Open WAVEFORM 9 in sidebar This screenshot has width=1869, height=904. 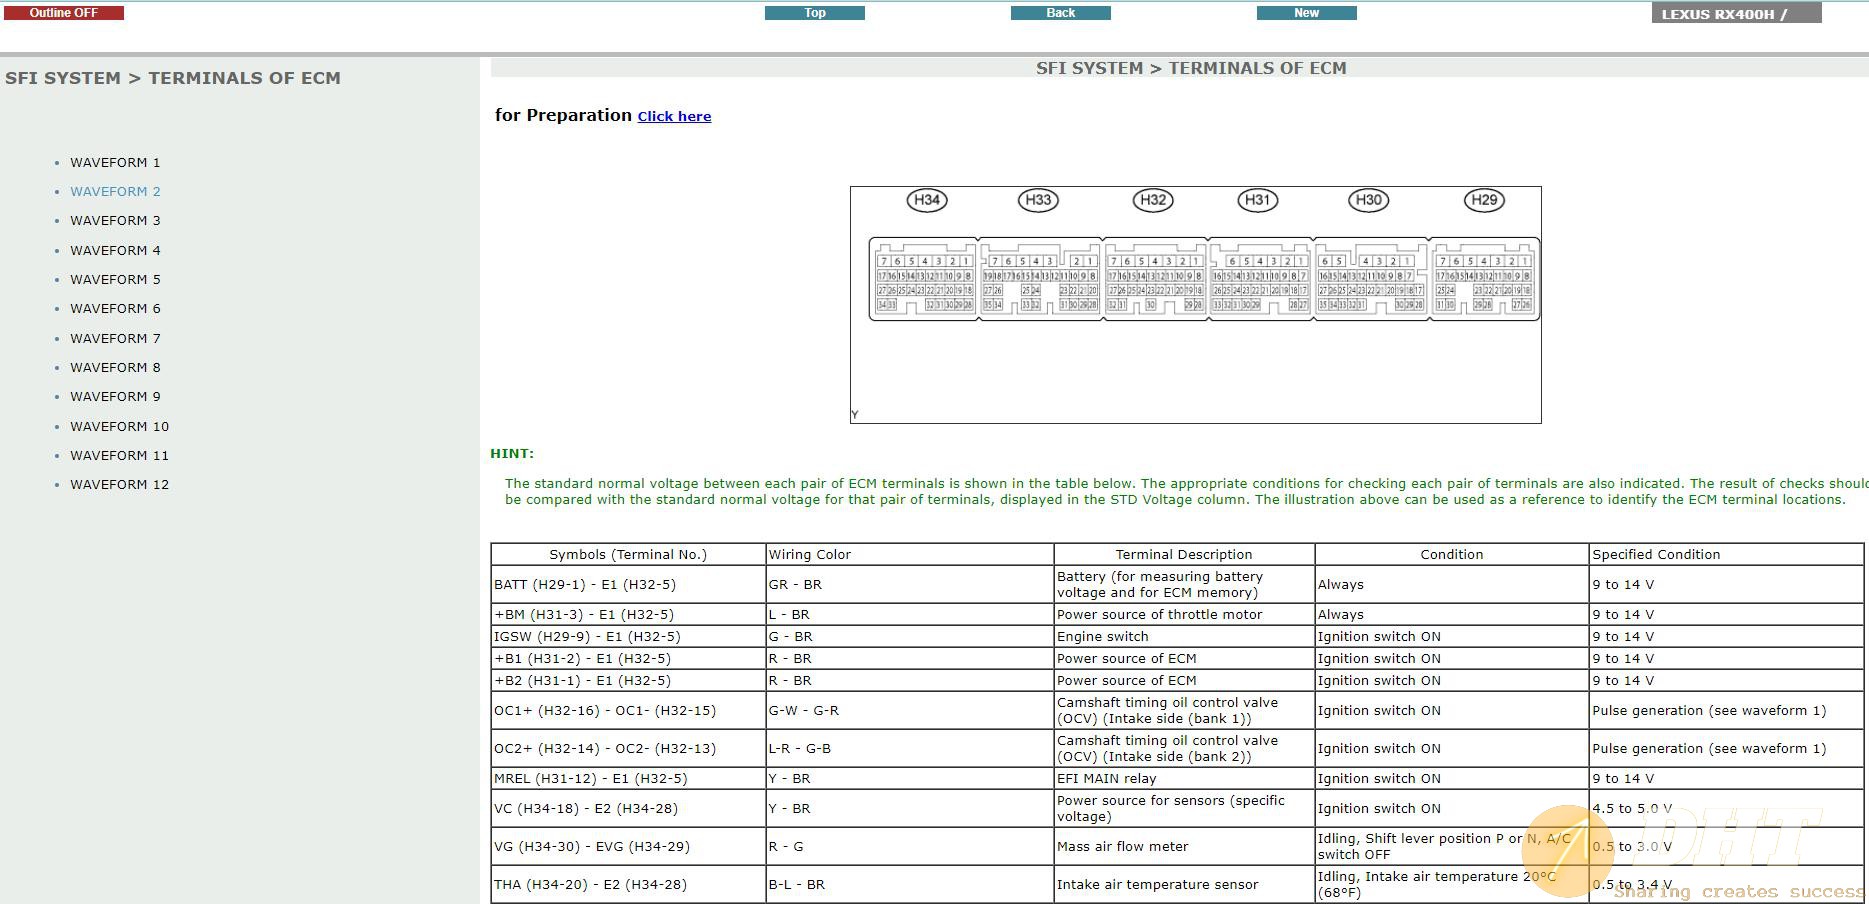pos(115,396)
